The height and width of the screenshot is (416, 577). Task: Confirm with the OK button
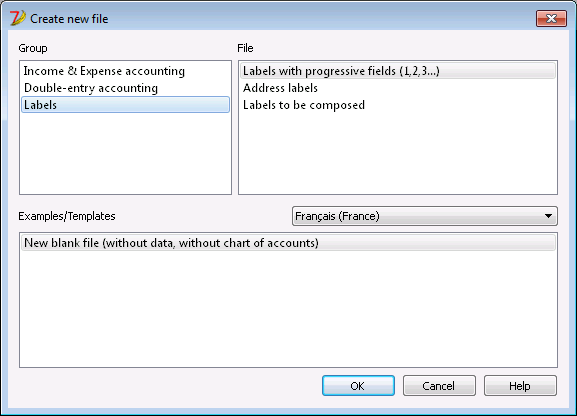point(358,386)
